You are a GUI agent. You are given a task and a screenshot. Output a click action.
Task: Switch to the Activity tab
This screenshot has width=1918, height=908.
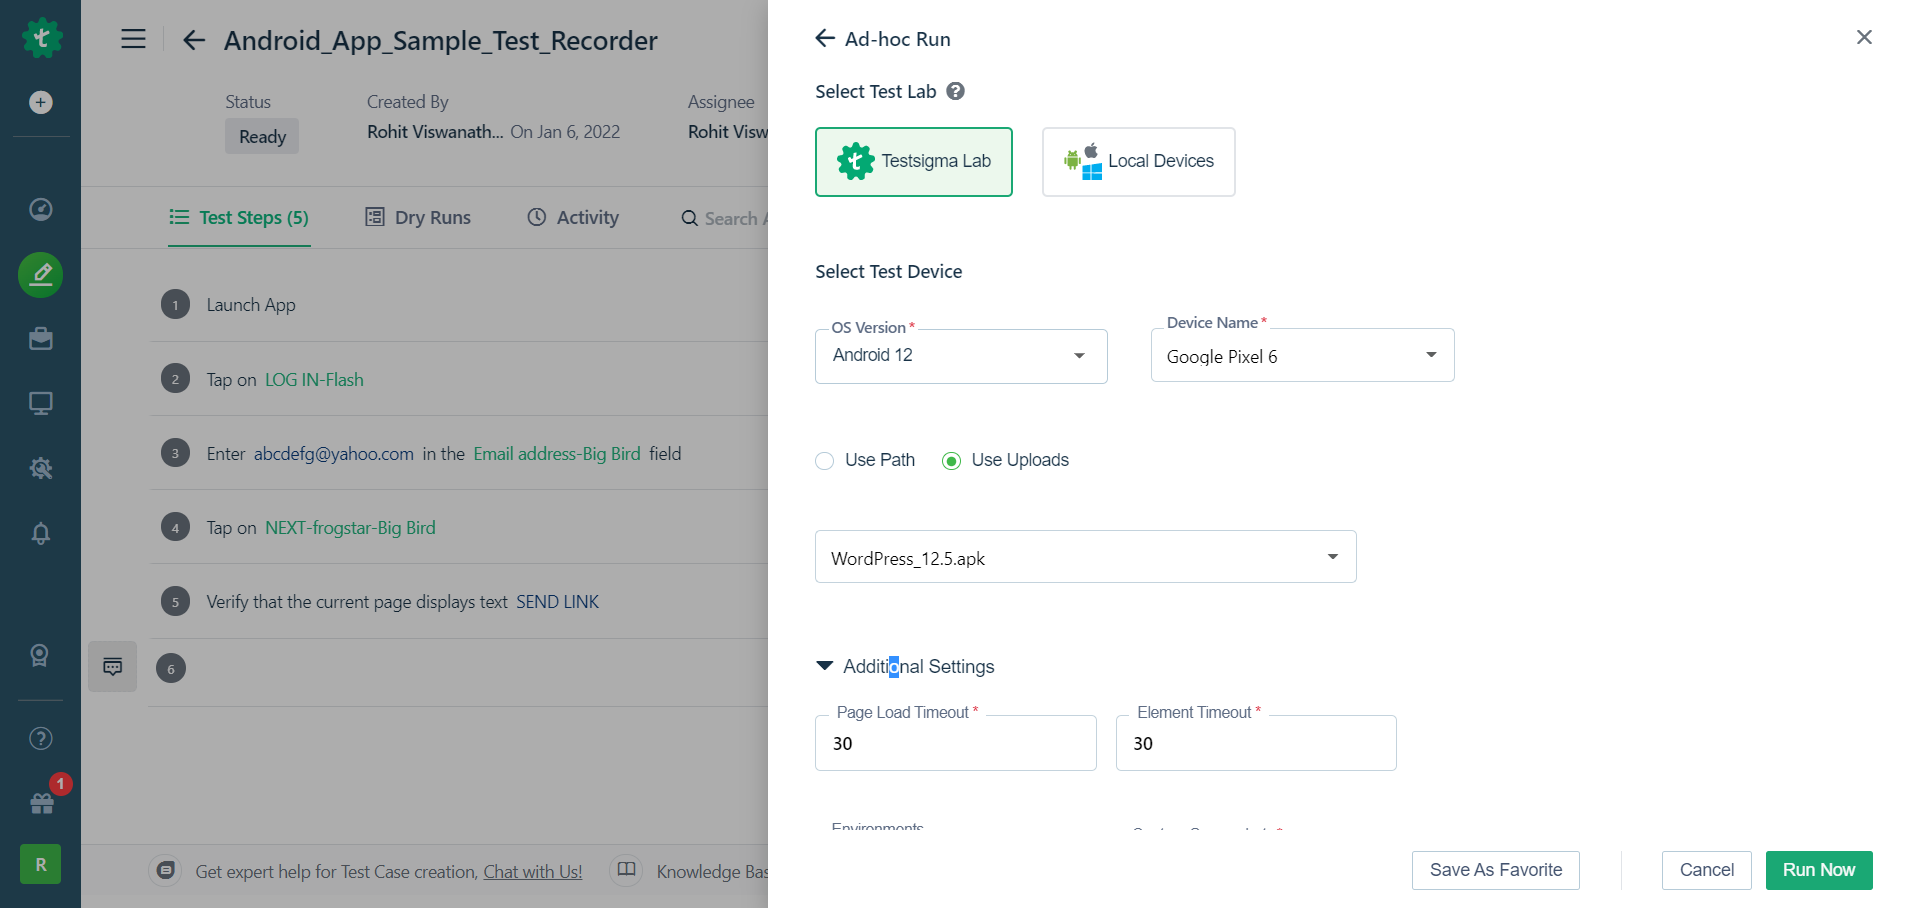point(573,217)
